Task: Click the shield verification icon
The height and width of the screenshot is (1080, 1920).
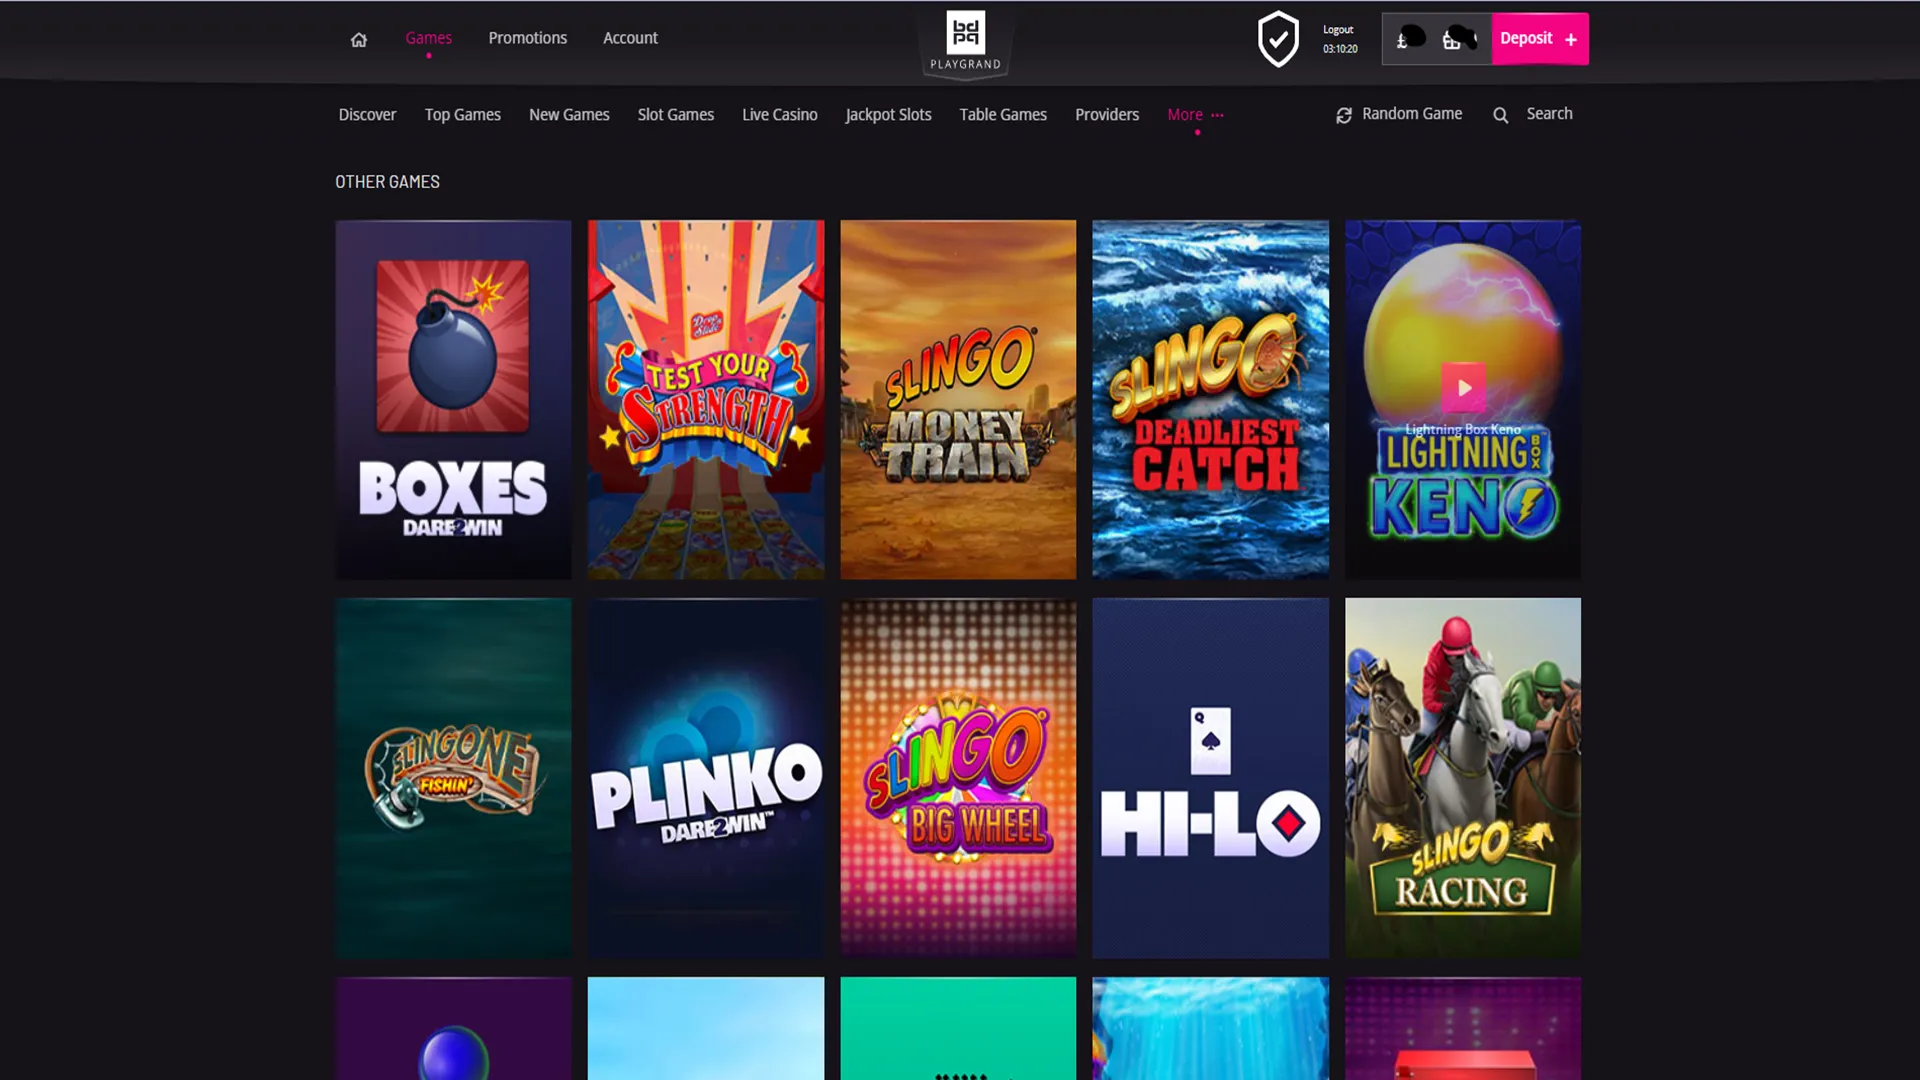Action: click(x=1278, y=40)
